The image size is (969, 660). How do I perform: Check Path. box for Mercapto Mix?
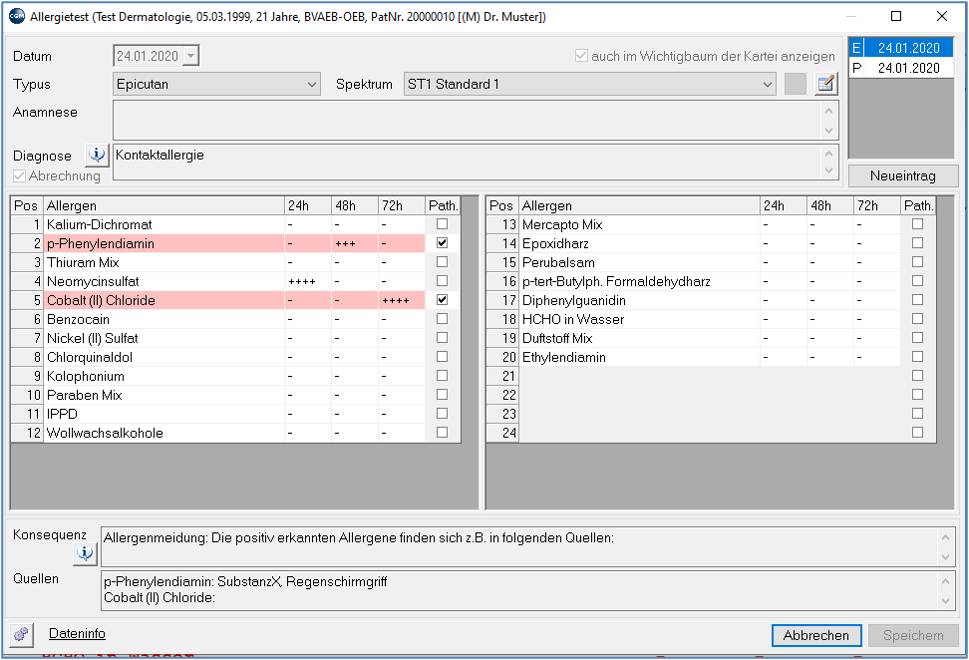917,224
